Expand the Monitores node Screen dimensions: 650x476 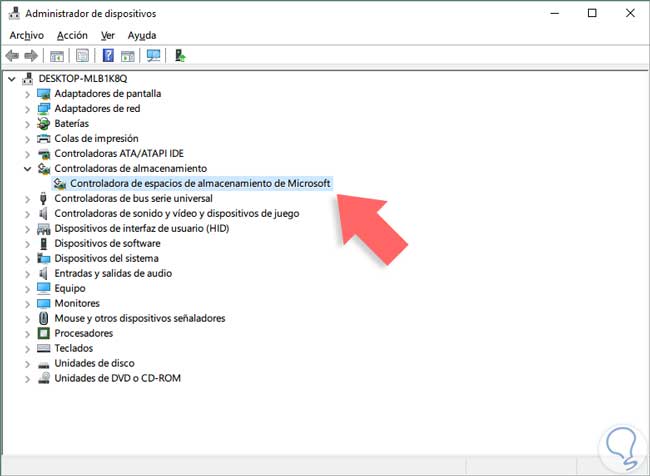27,304
